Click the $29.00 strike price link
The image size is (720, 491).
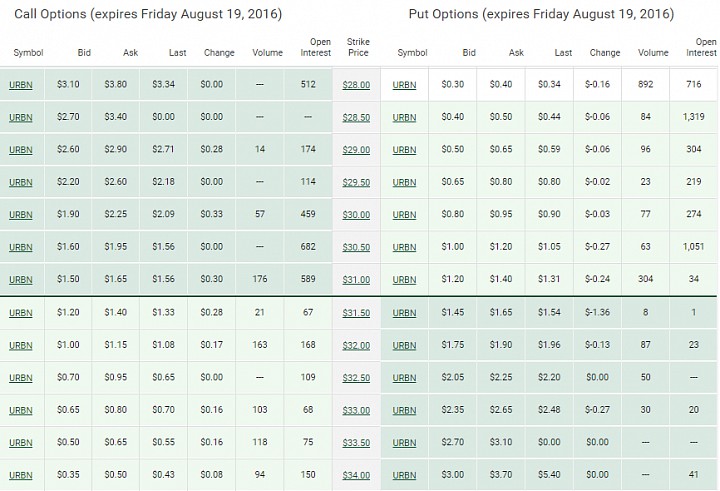point(356,150)
